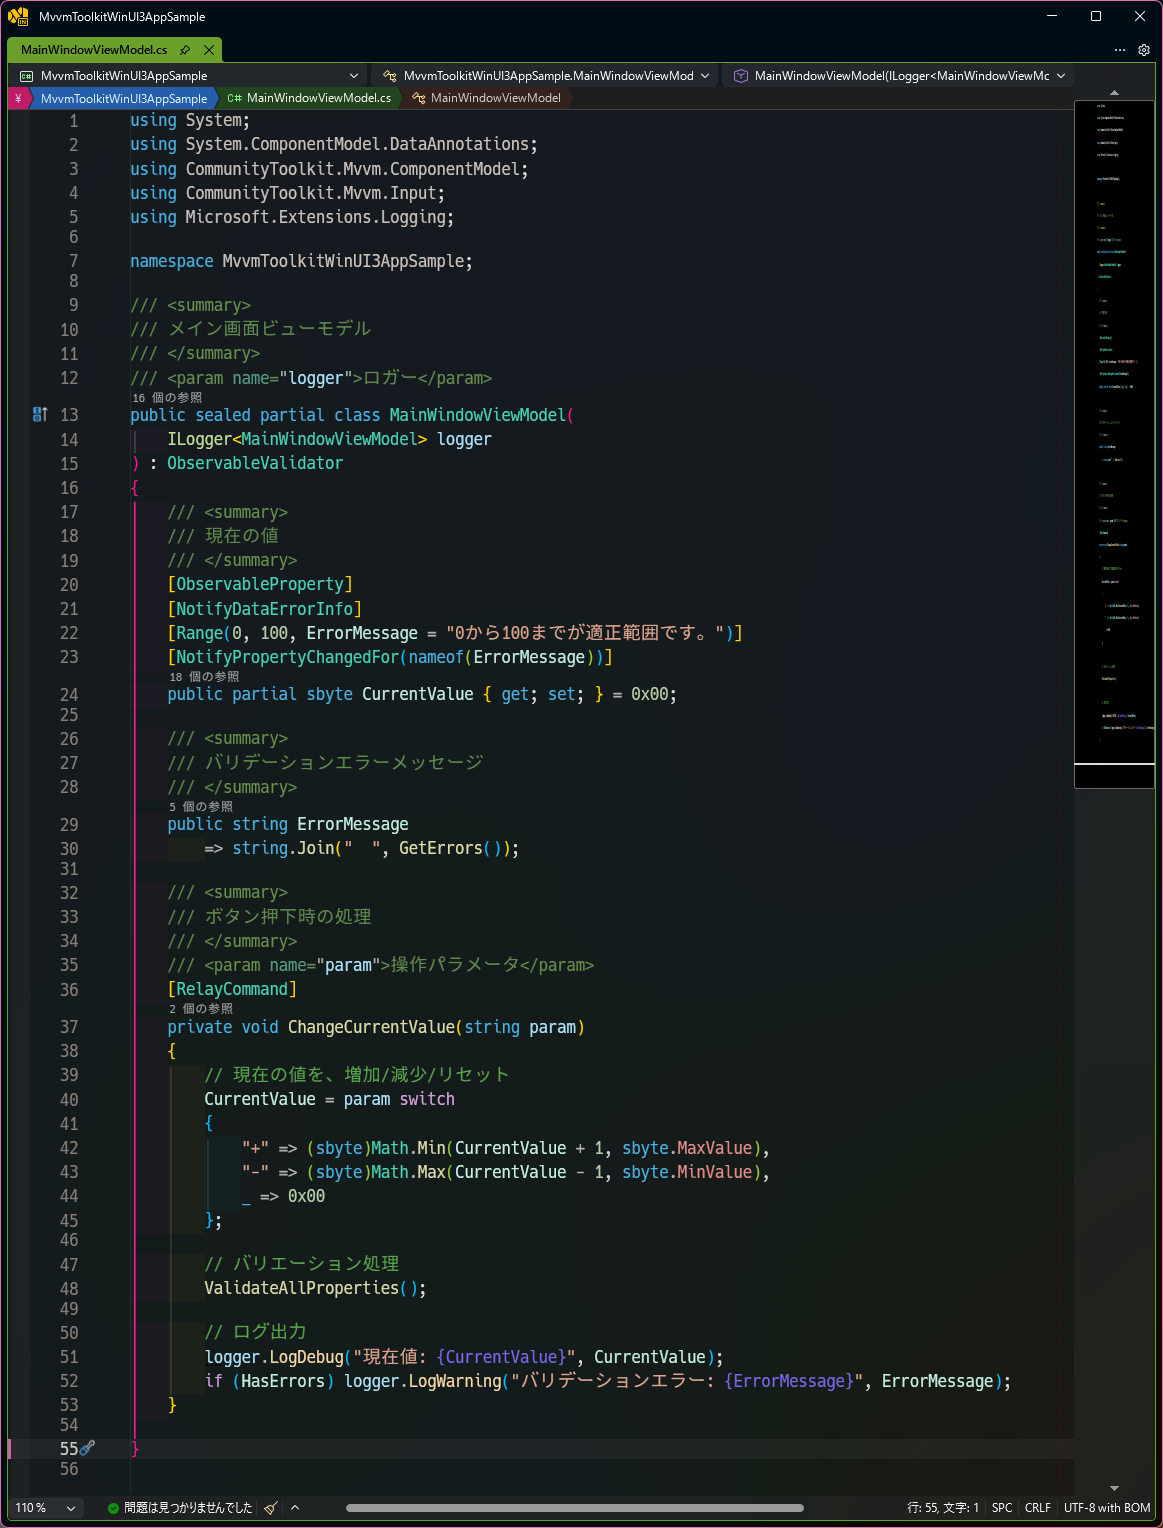Click sbyte.MaxValue on line 42
Viewport: 1163px width, 1528px height.
pos(687,1148)
